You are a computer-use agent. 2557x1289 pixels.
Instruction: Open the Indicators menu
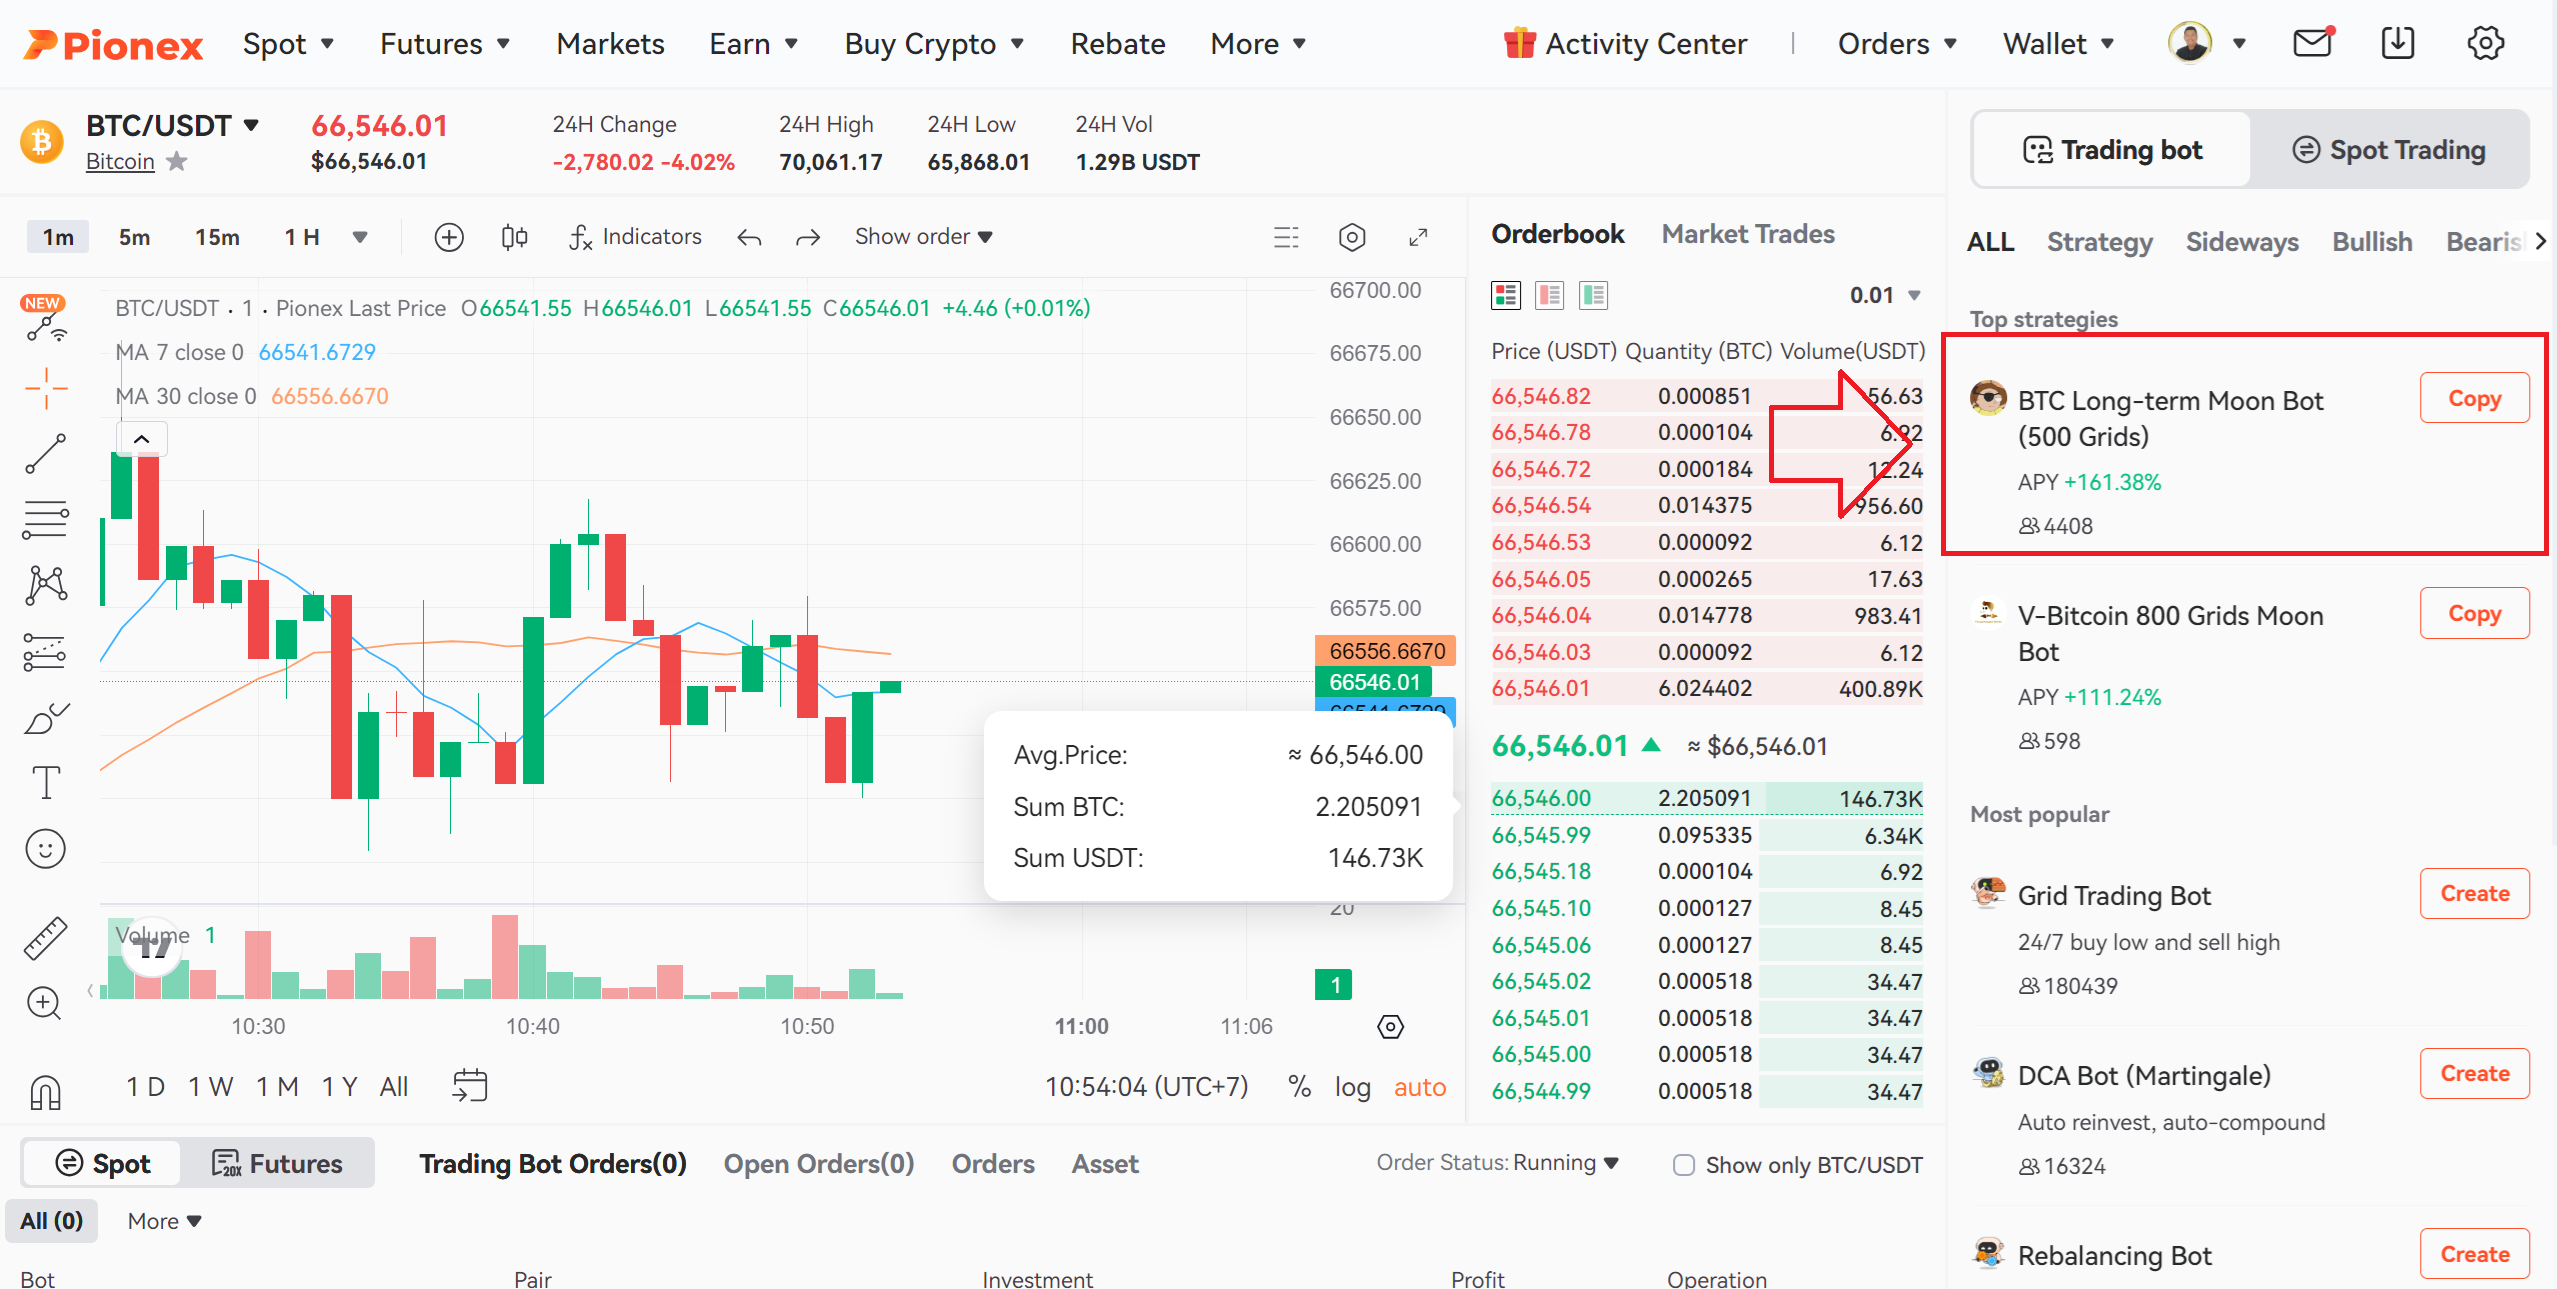click(x=636, y=237)
